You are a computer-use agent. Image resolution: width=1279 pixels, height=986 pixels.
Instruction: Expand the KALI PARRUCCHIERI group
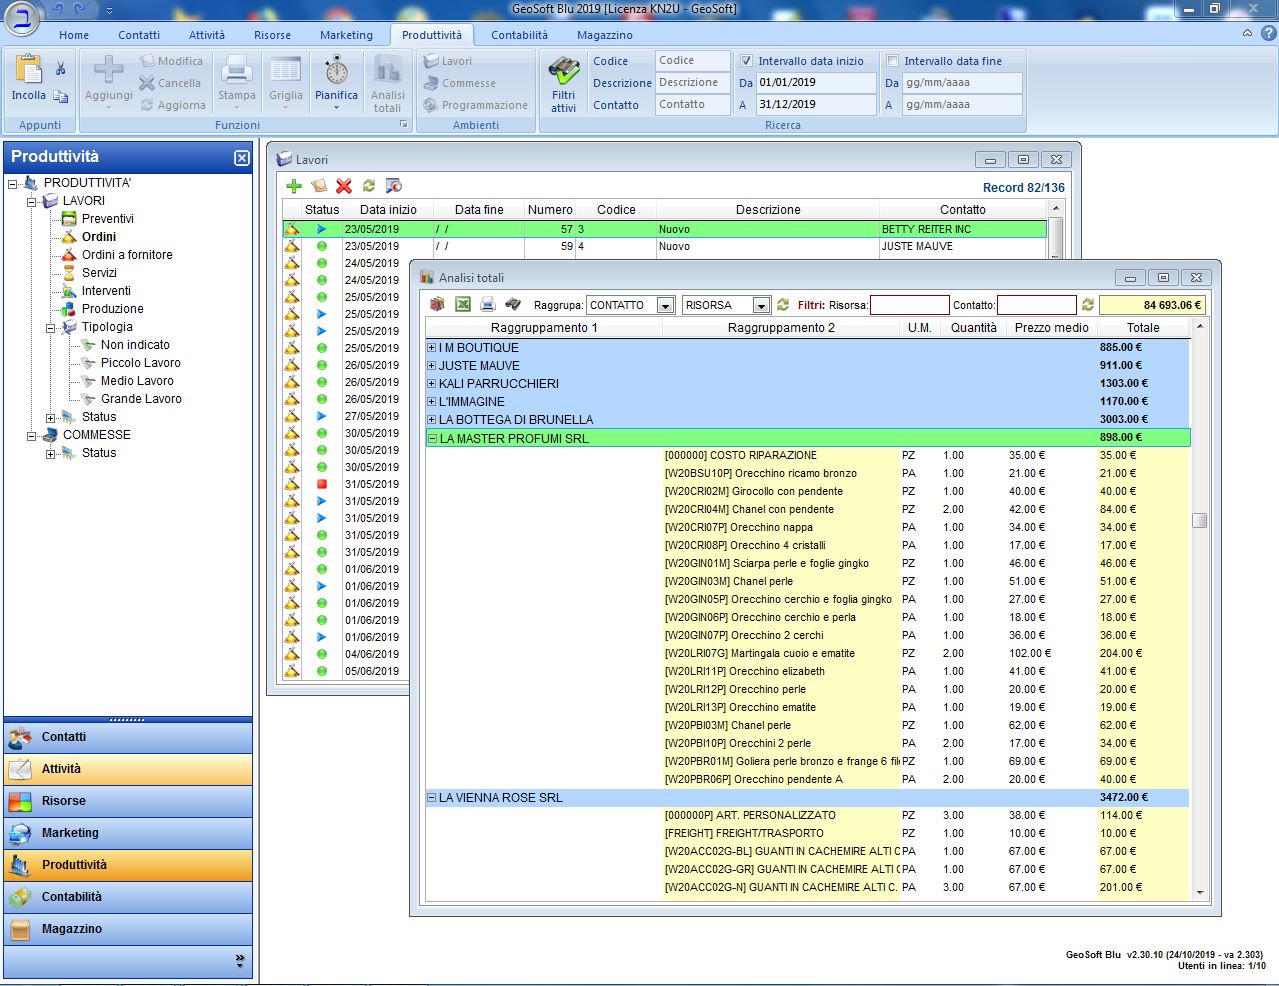point(432,384)
